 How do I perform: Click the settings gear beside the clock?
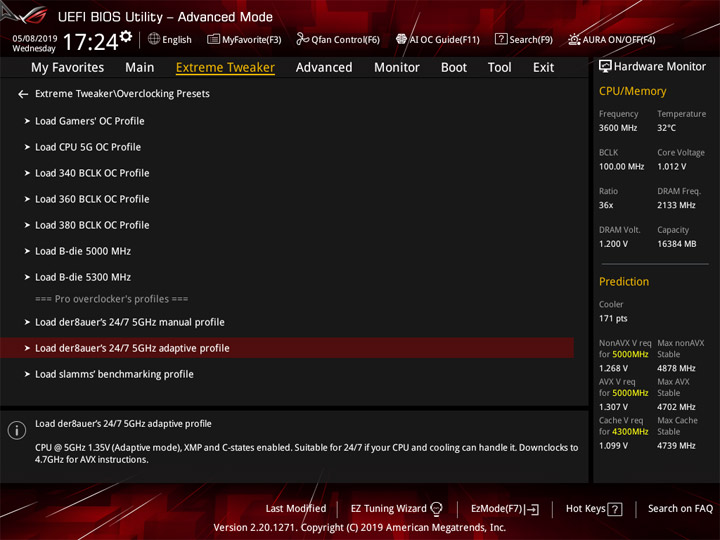pyautogui.click(x=126, y=37)
